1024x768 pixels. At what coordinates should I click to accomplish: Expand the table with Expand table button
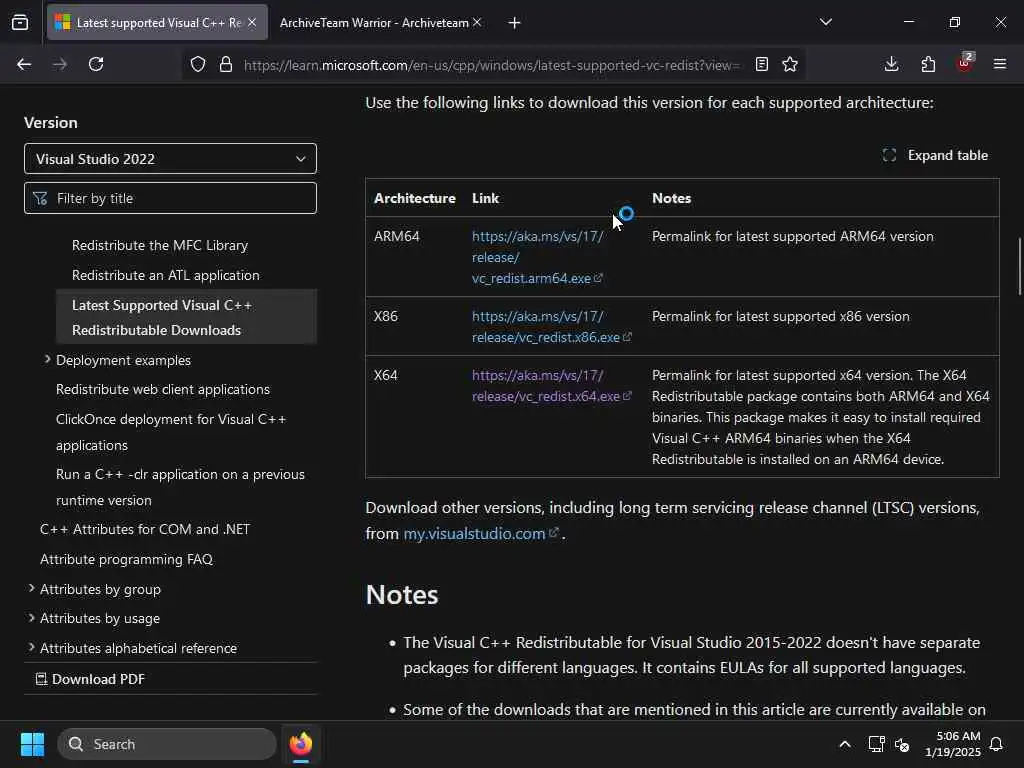(x=935, y=155)
